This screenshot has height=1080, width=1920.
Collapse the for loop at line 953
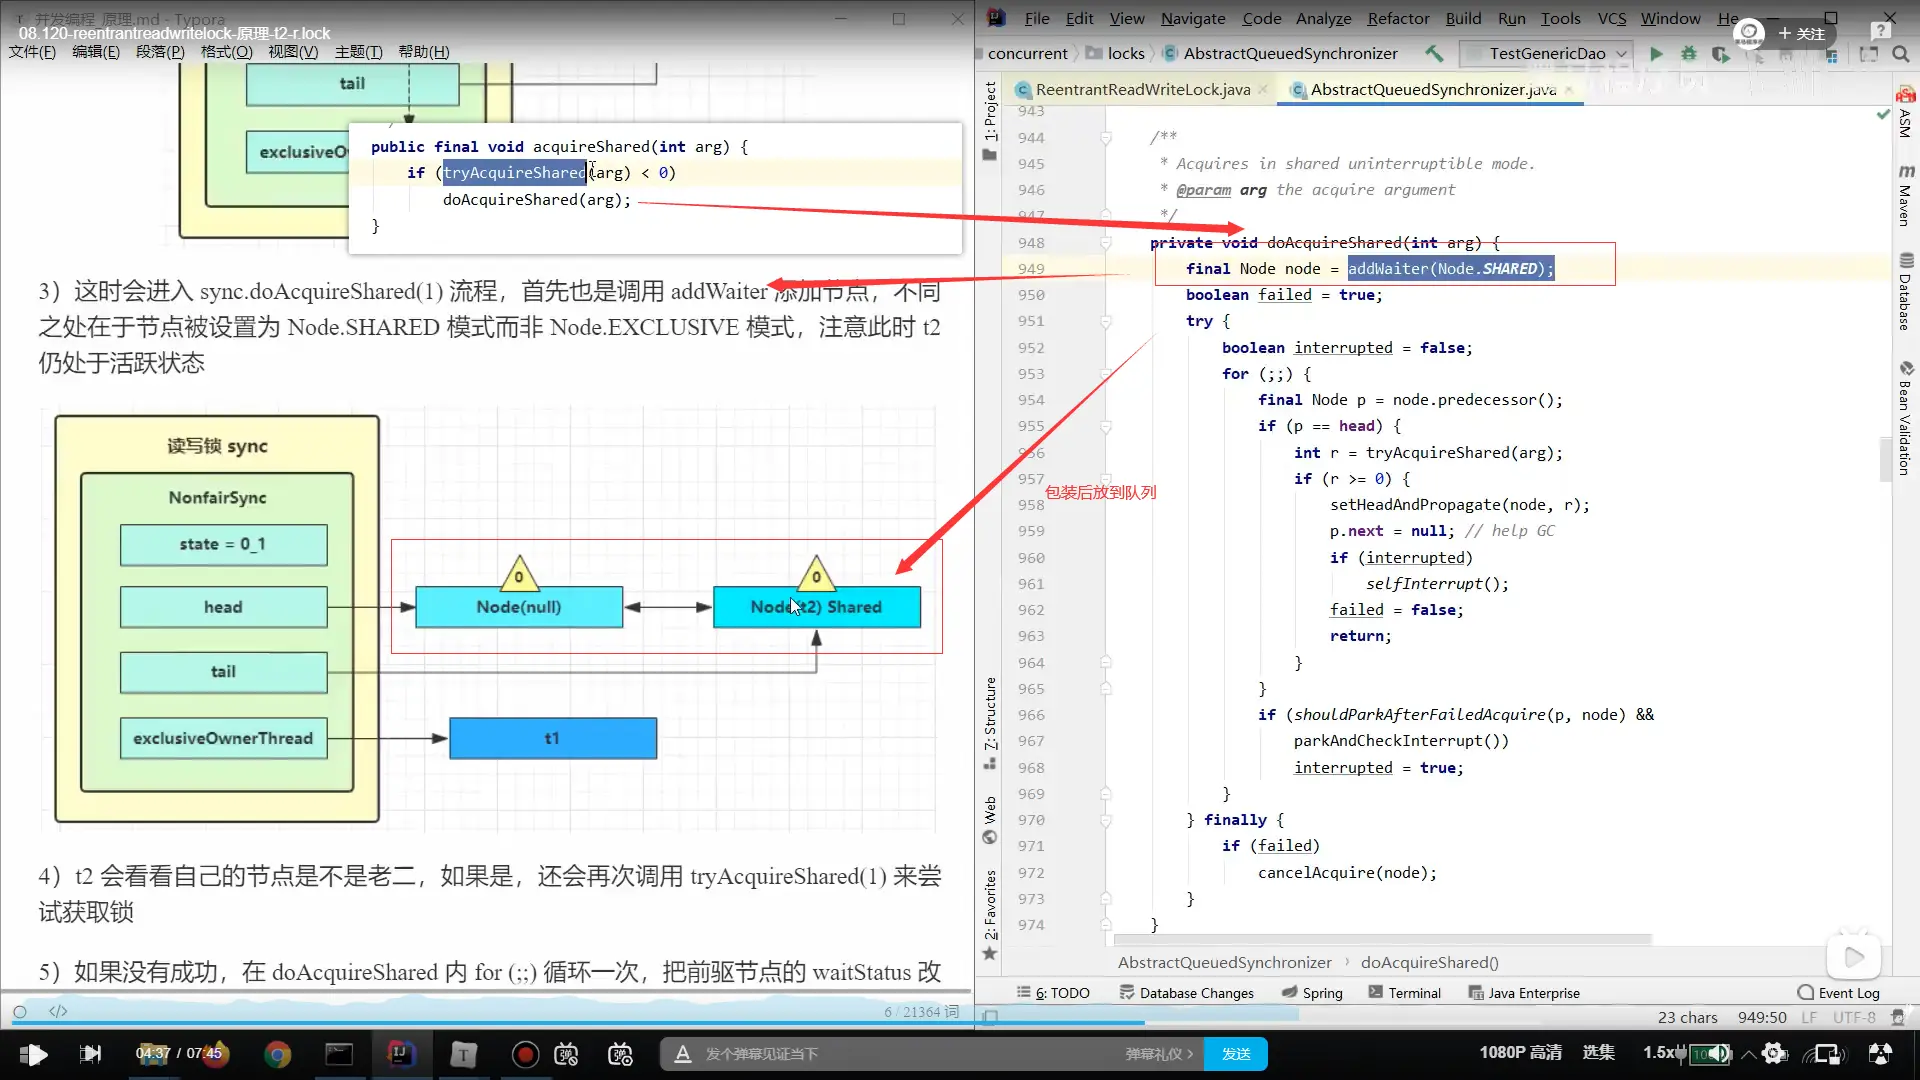coord(1106,374)
